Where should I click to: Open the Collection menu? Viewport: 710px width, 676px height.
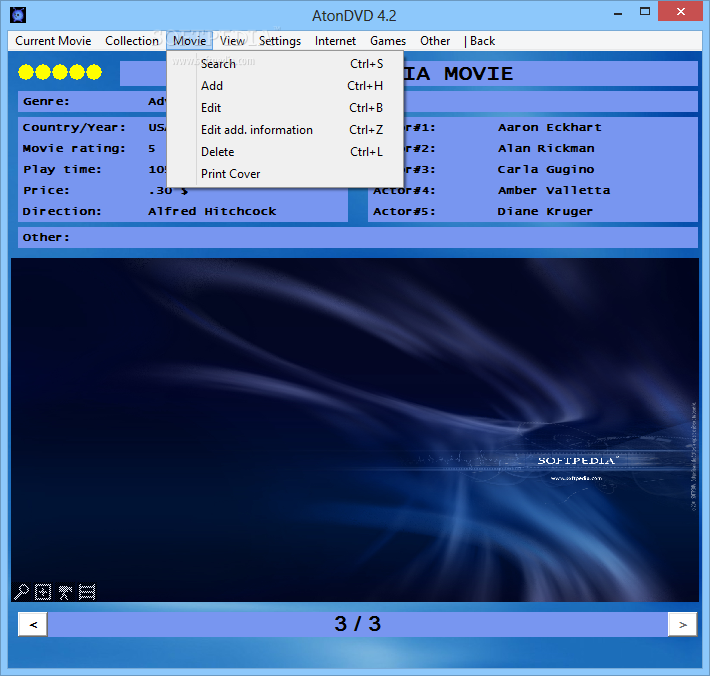coord(132,41)
